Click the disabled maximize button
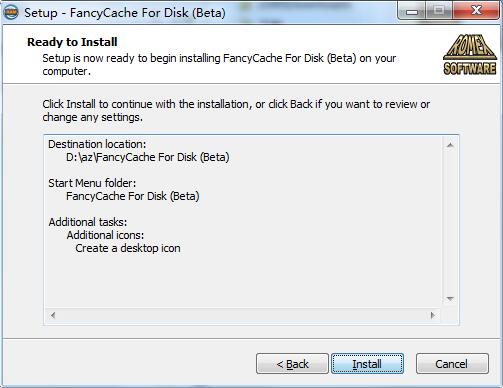The height and width of the screenshot is (388, 503). [439, 12]
